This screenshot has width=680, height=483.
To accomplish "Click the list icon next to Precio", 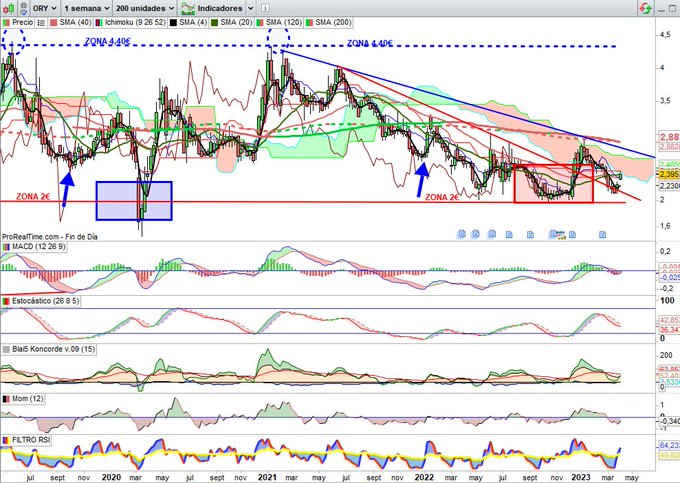I will tap(41, 23).
